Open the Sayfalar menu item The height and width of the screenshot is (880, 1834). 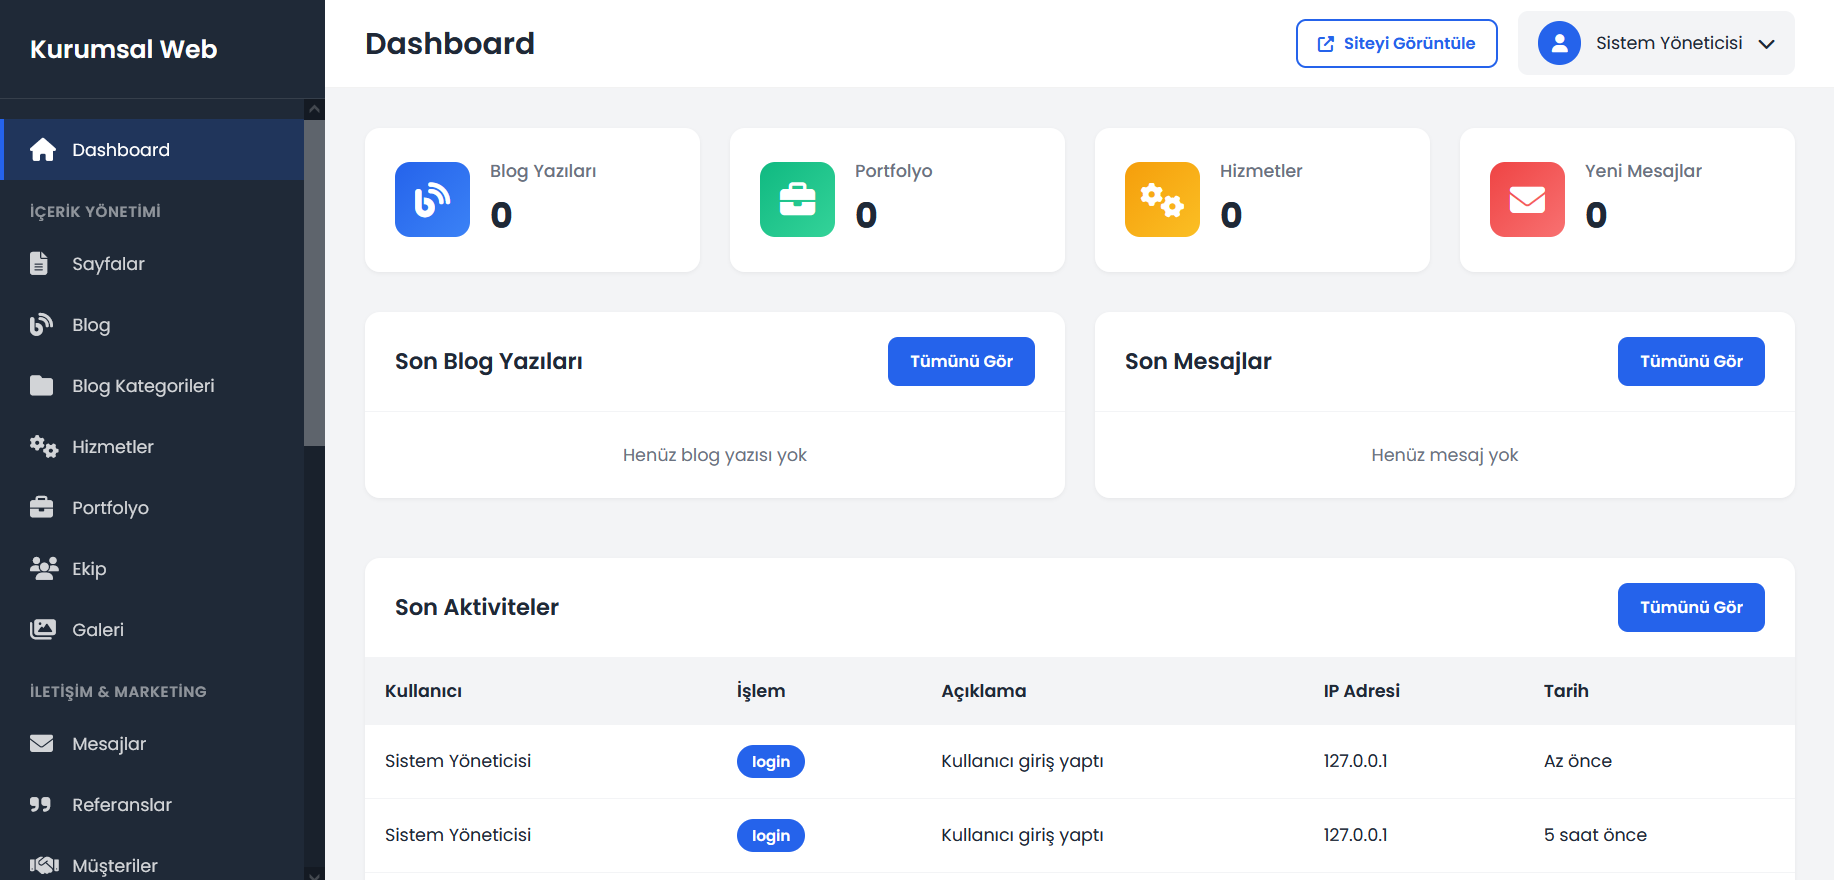pos(152,264)
